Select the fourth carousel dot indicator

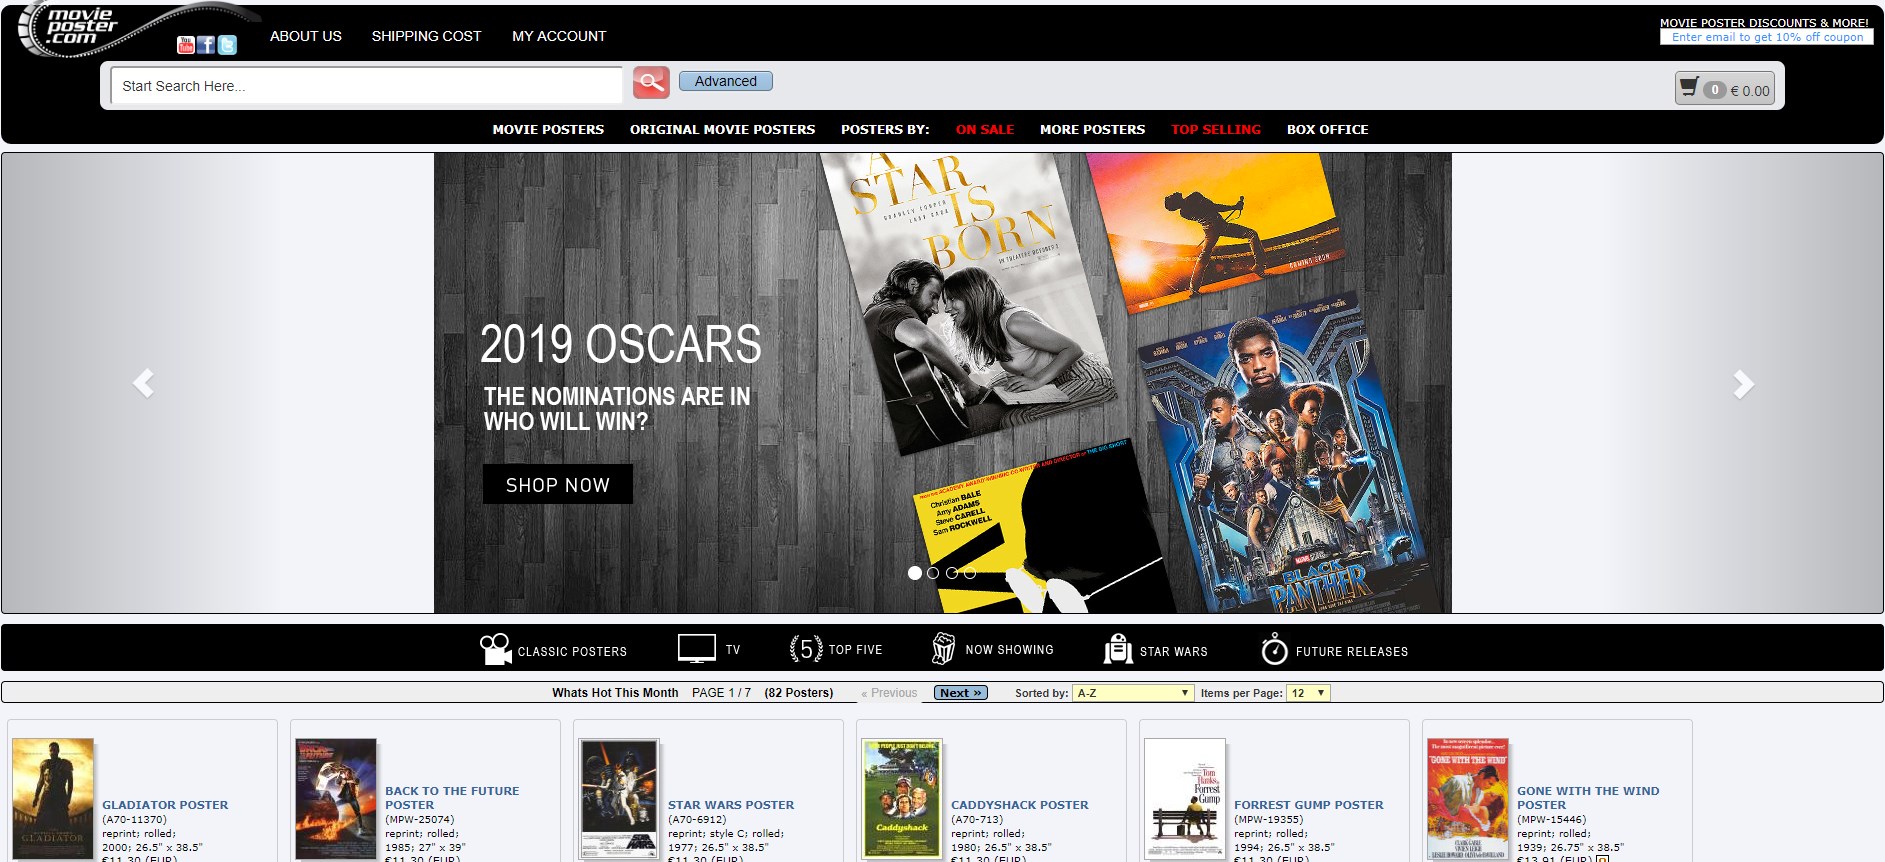coord(970,573)
